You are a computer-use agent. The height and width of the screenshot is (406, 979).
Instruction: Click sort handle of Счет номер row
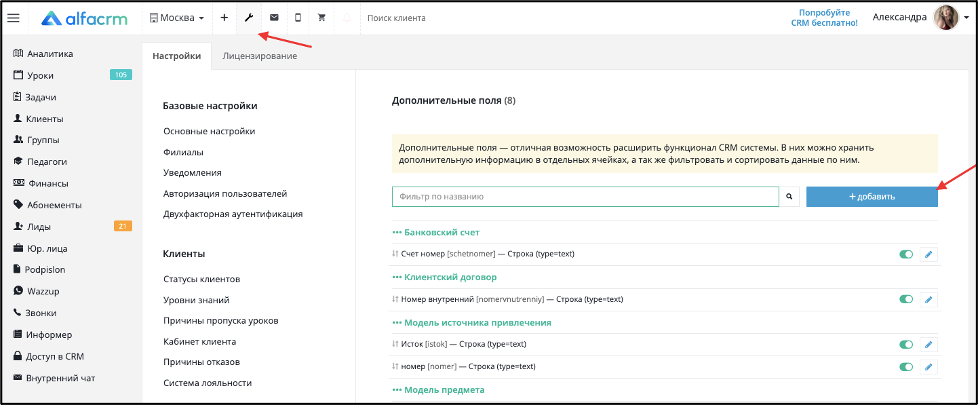395,254
